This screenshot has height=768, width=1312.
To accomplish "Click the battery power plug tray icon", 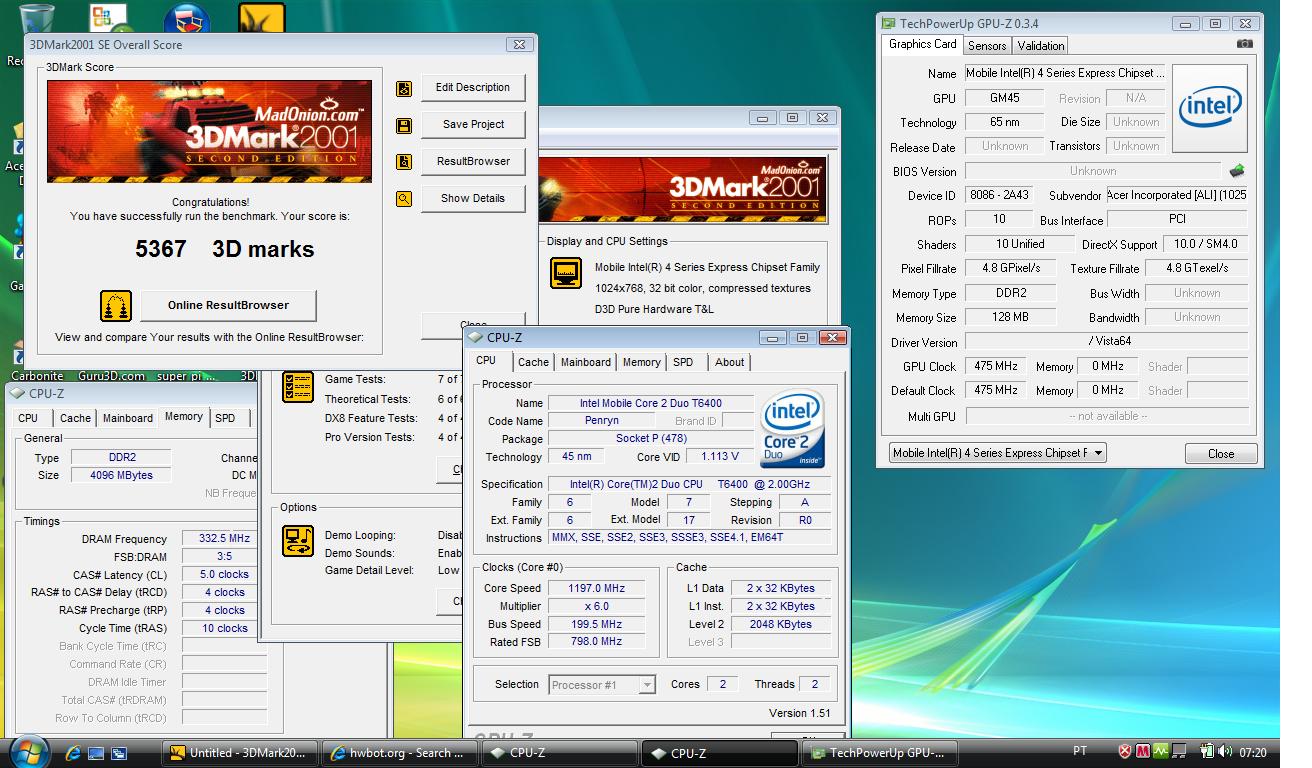I will (x=1207, y=752).
